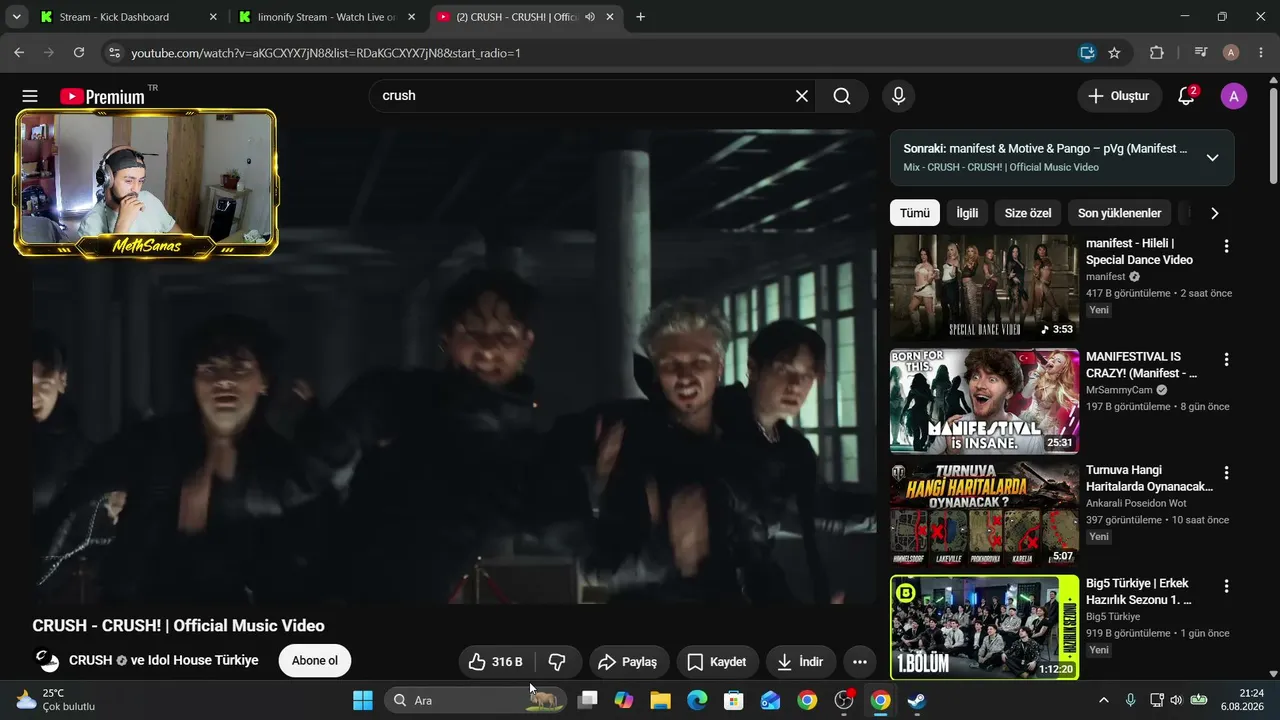Open the MrSammyCam channel link
This screenshot has width=1280, height=720.
pos(1119,390)
